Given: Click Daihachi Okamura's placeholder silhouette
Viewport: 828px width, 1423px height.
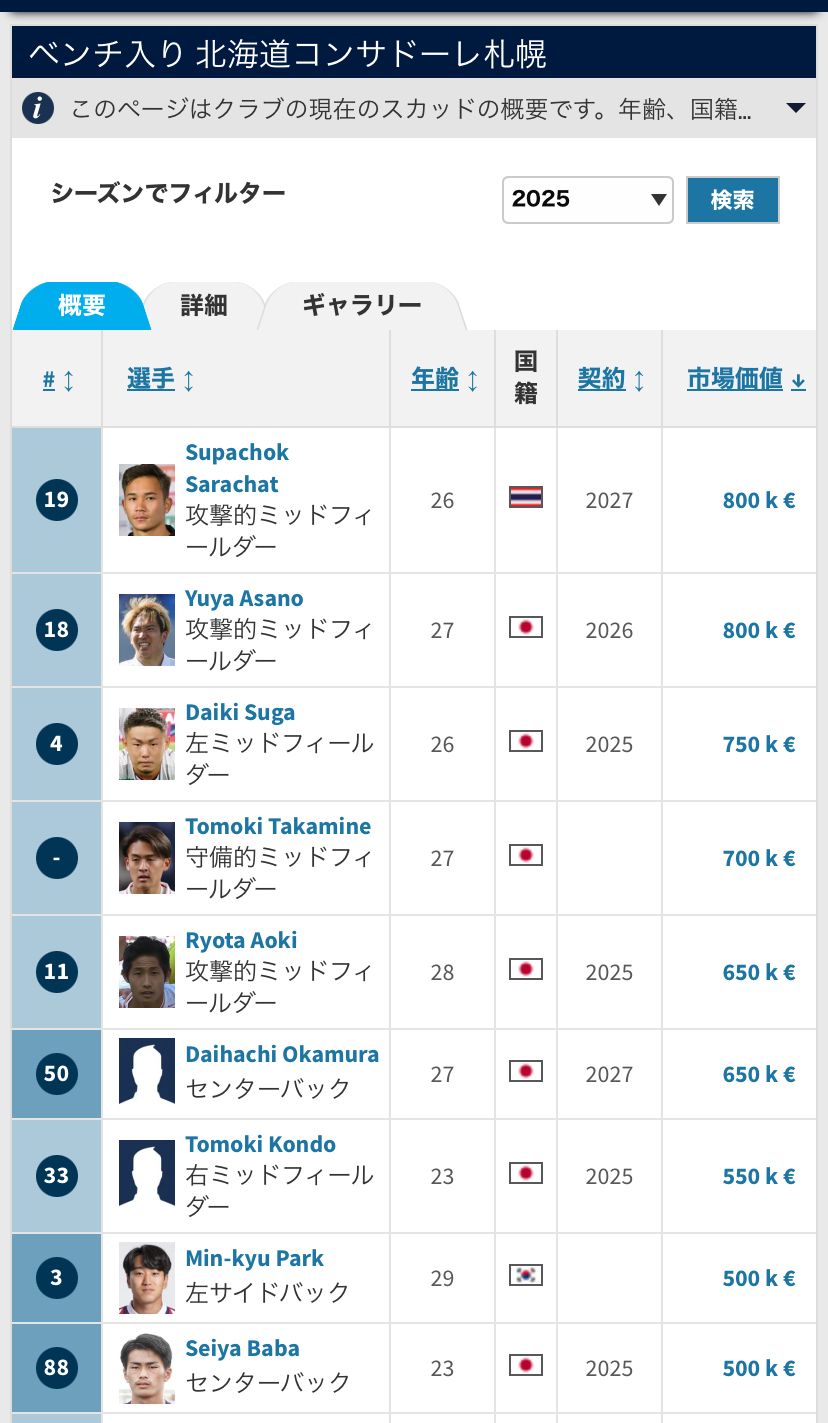Looking at the screenshot, I should coord(147,1071).
